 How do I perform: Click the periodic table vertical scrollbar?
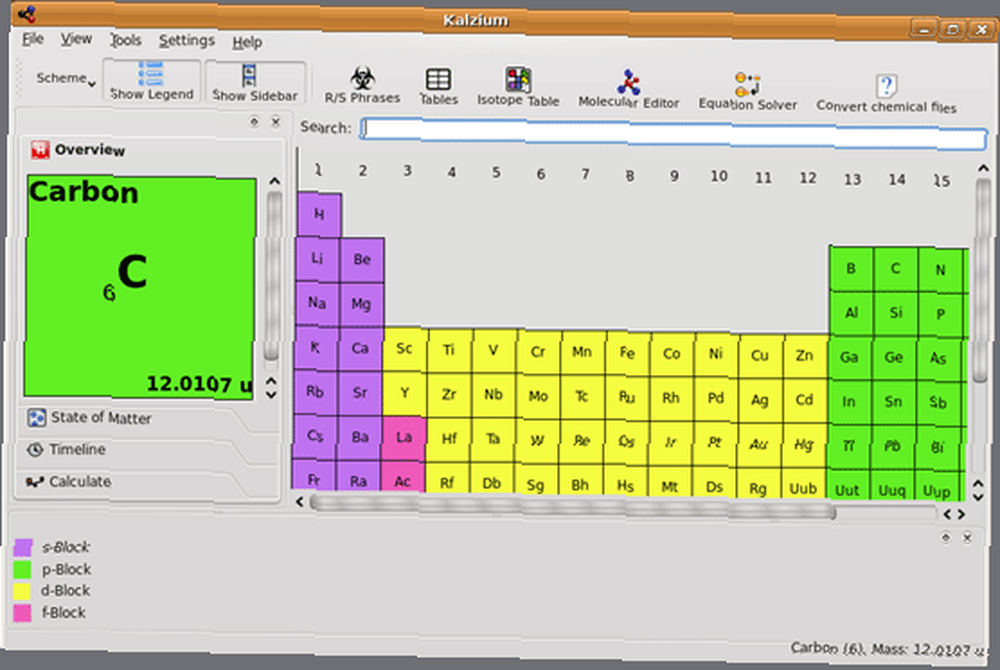tap(982, 280)
